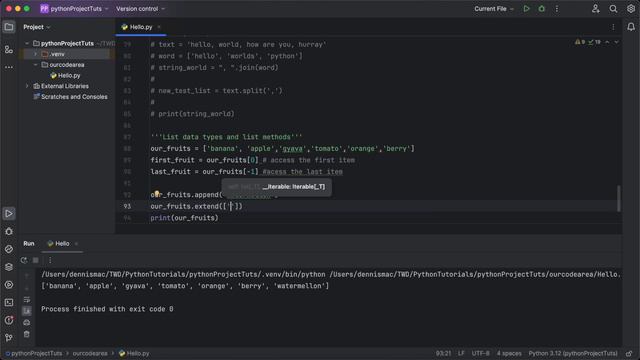Click the Run panel title label
The image size is (640, 360).
[x=29, y=244]
